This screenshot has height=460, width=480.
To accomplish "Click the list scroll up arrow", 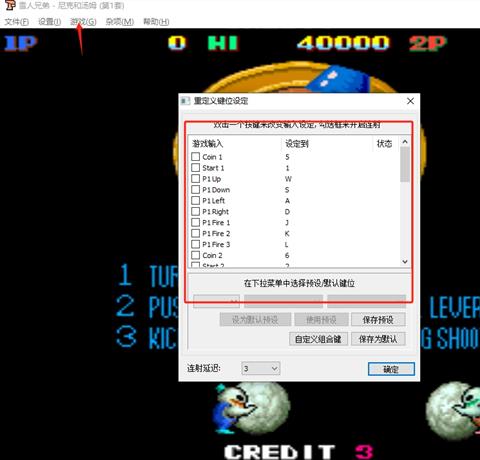I will (x=405, y=142).
